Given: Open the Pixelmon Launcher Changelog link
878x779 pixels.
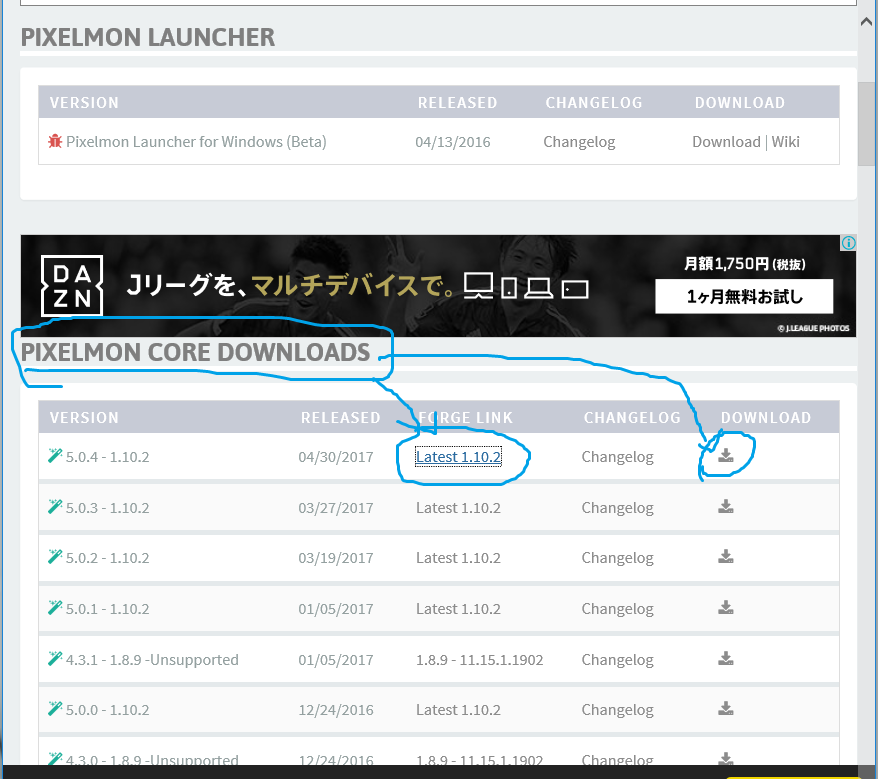Looking at the screenshot, I should coord(579,143).
